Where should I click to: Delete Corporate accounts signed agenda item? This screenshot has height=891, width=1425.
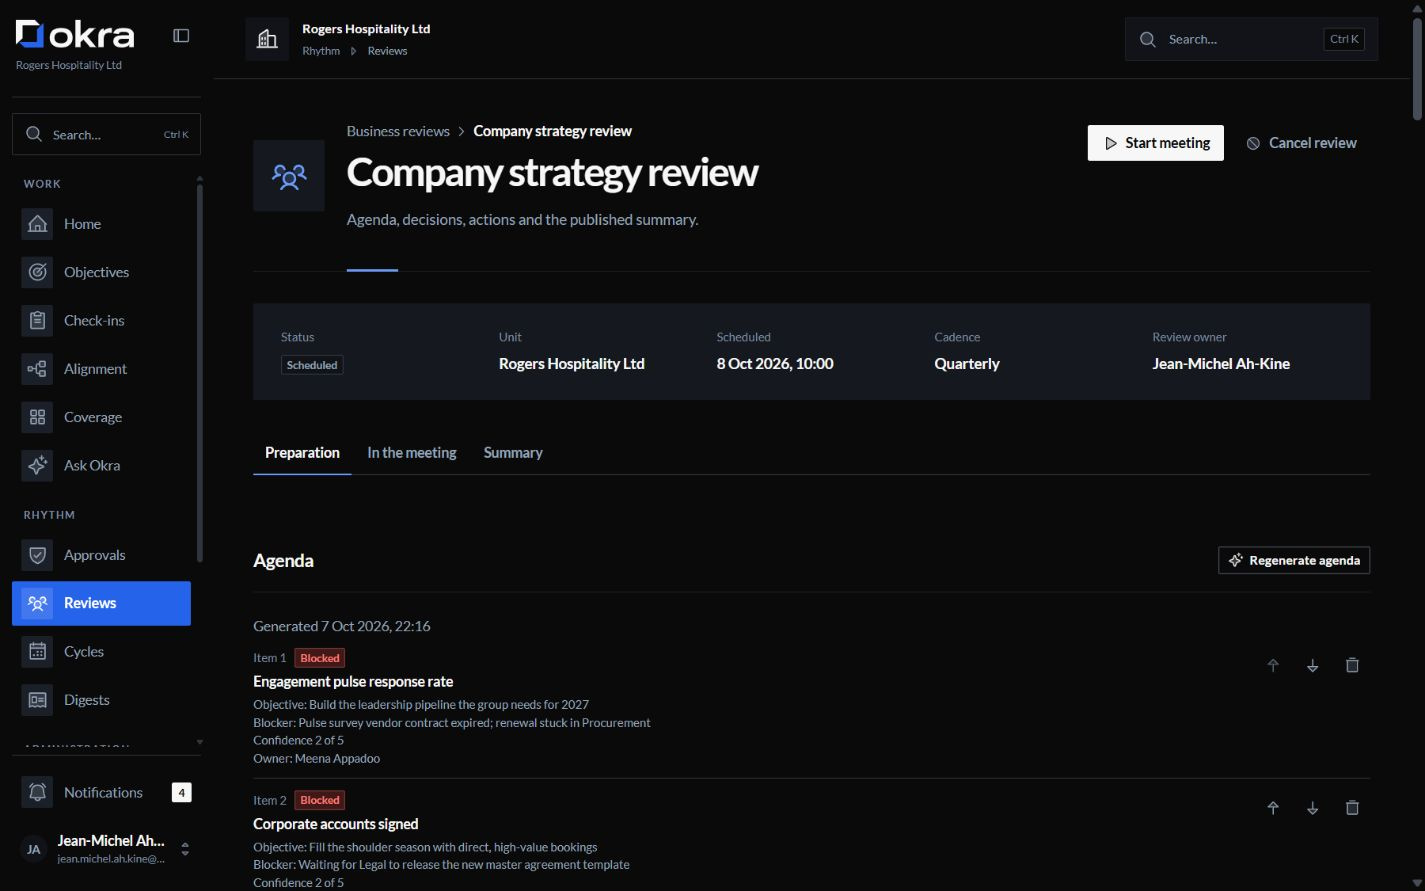(x=1352, y=808)
